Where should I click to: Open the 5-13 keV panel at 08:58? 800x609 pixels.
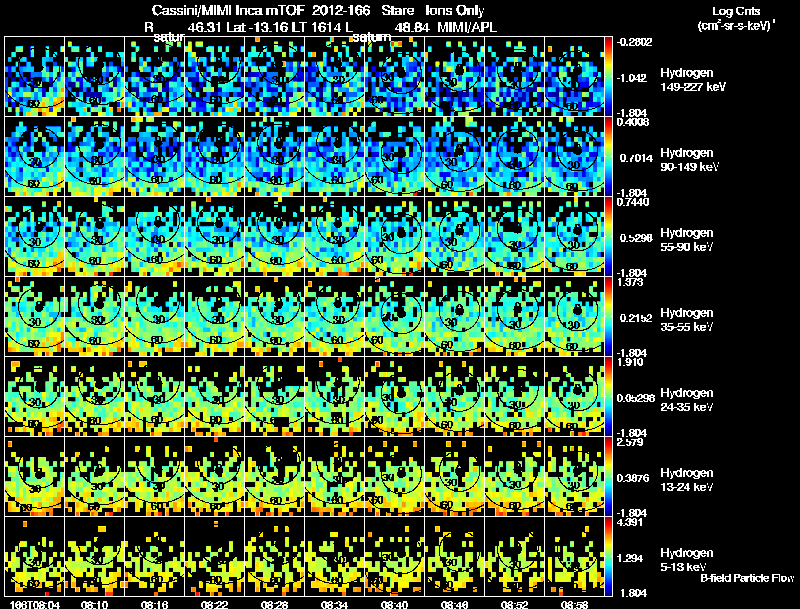574,557
